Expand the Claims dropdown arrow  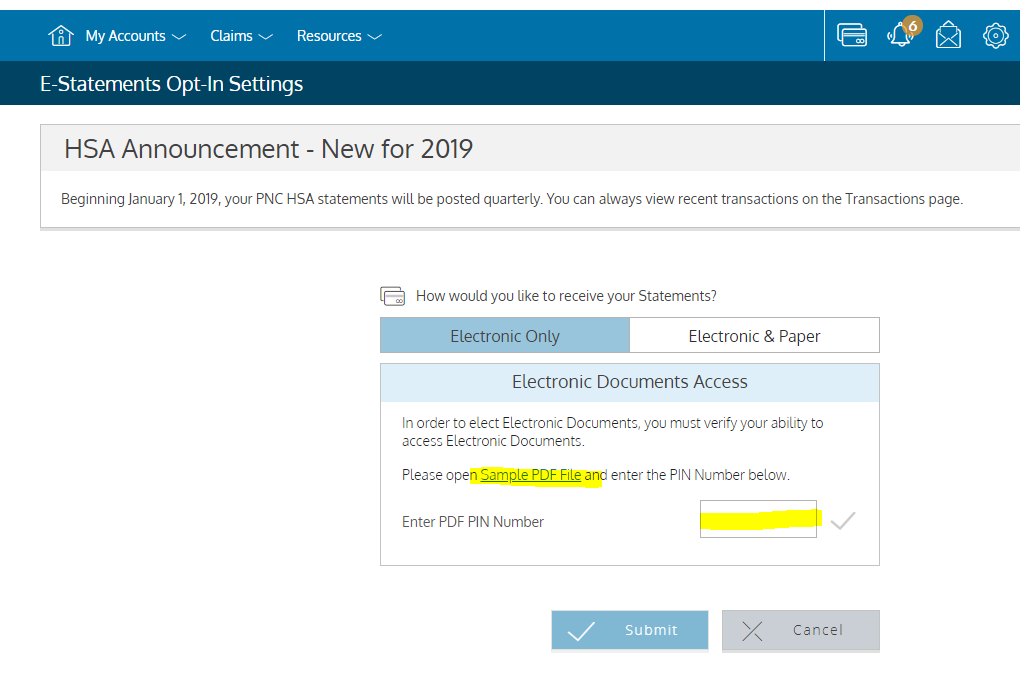tap(266, 37)
